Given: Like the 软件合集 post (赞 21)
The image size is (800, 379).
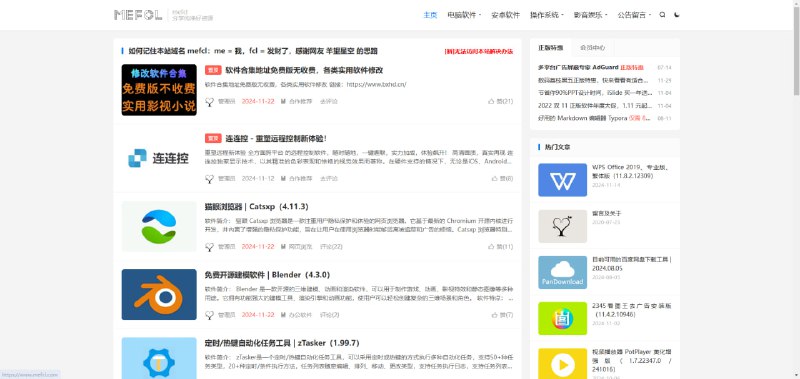Looking at the screenshot, I should click(x=501, y=102).
